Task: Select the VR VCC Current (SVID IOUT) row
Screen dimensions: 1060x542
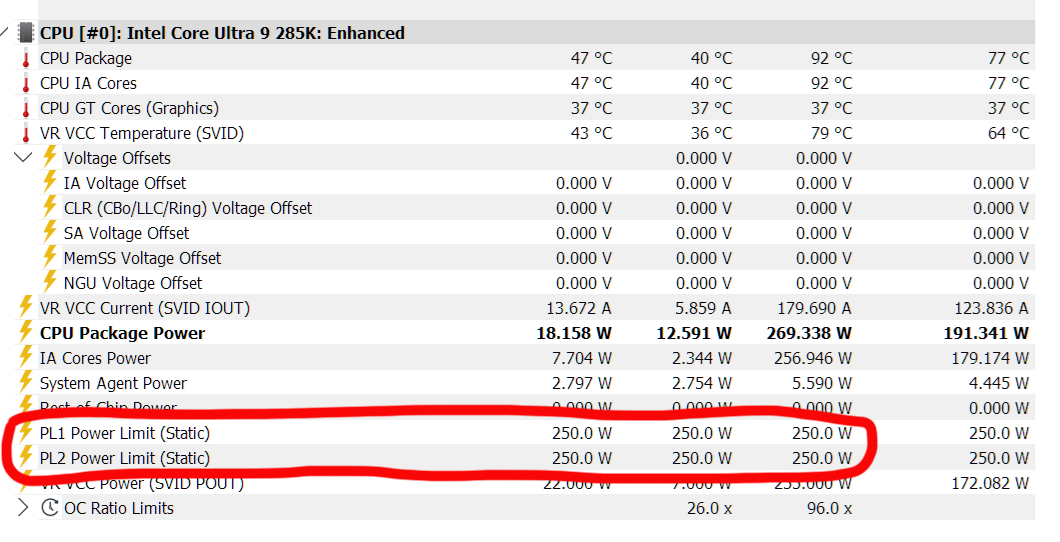Action: click(145, 309)
